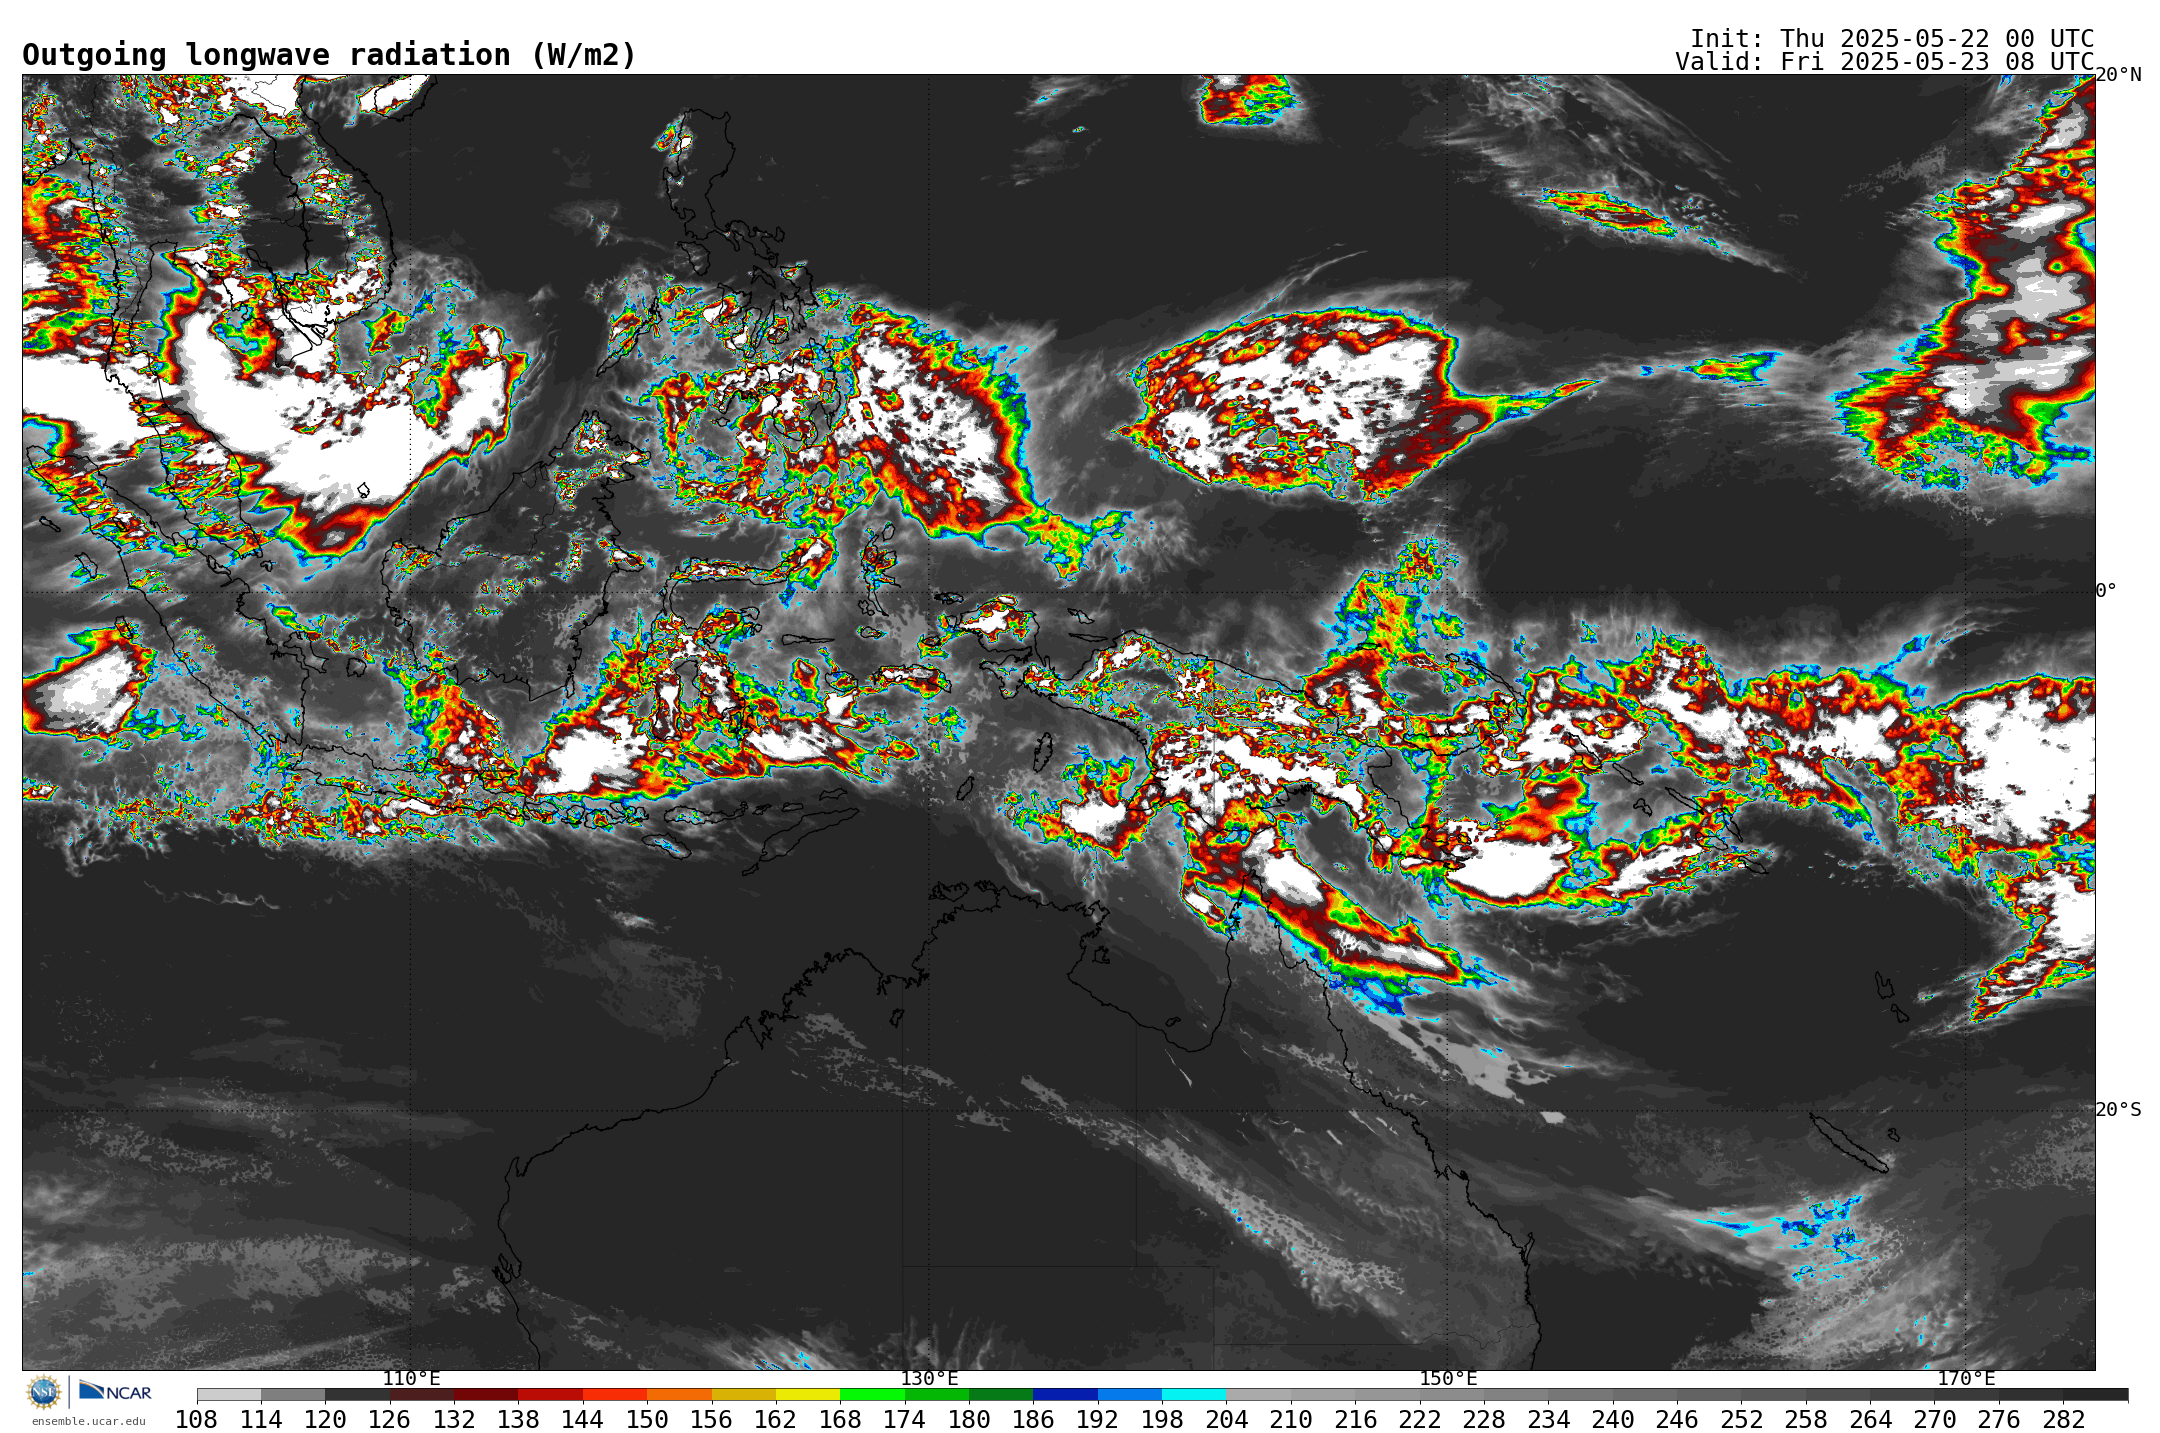Pick the medium blue swatch between 192 and 198

1130,1395
